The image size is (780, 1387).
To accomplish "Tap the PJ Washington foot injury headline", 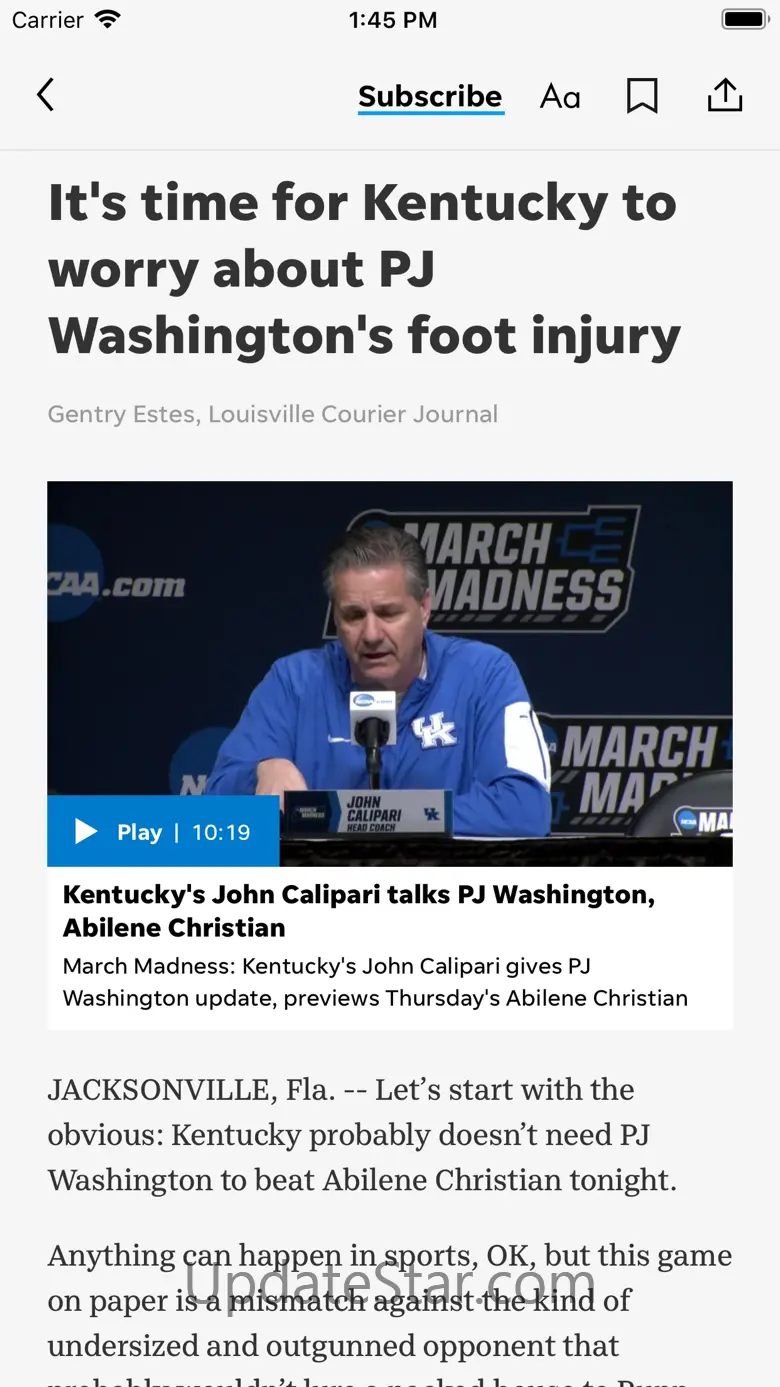I will tap(364, 269).
